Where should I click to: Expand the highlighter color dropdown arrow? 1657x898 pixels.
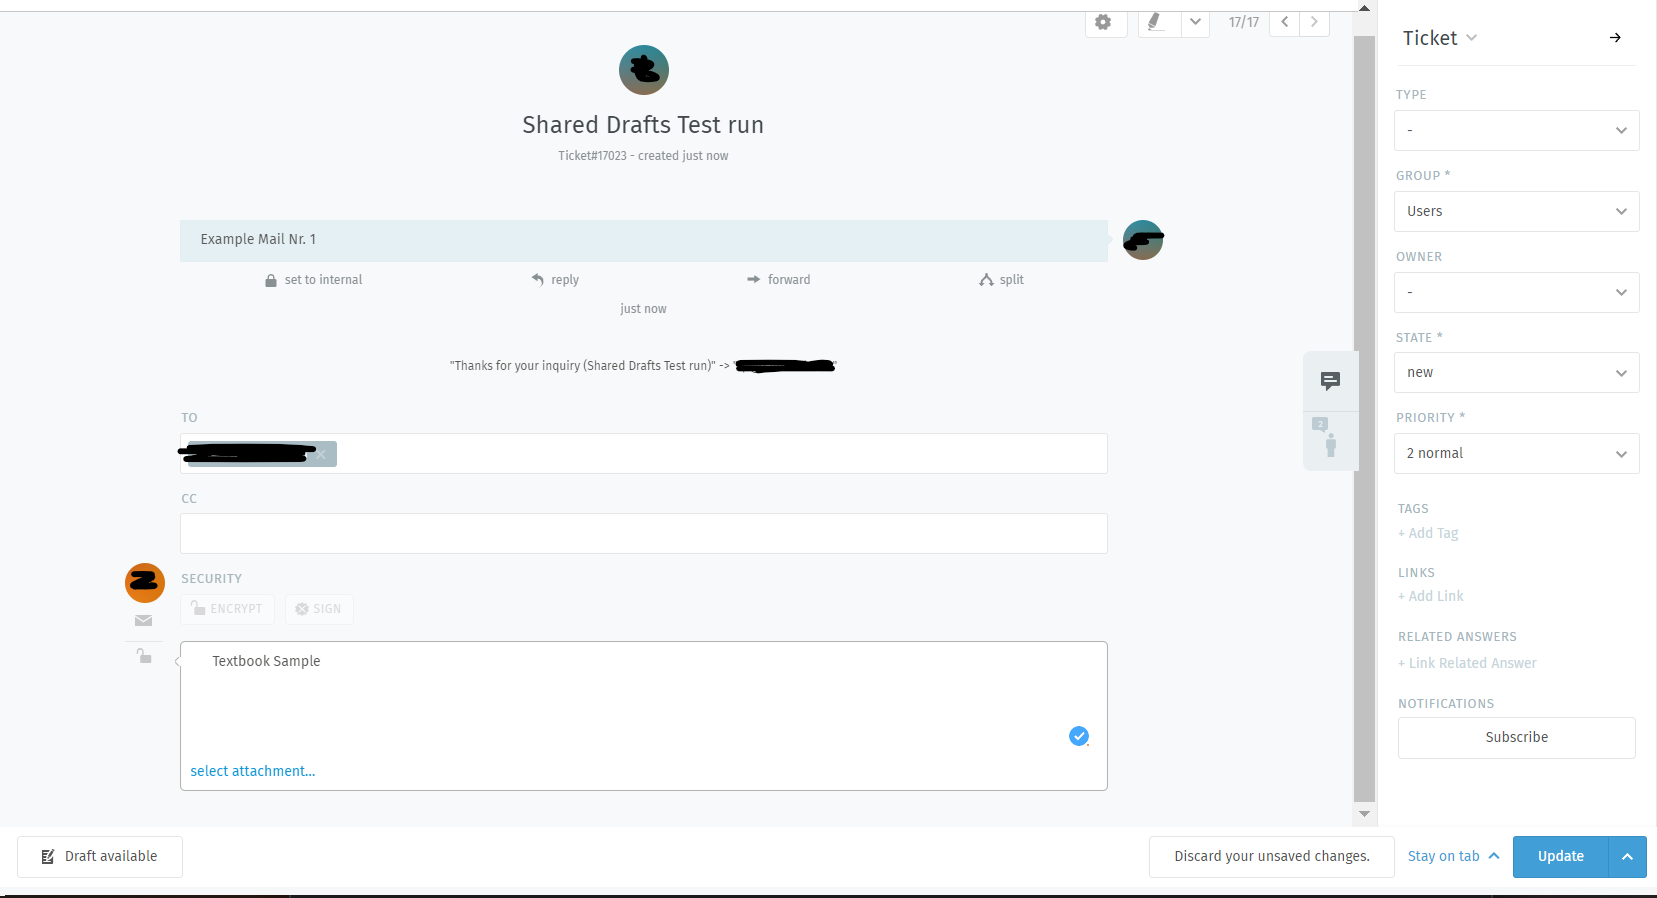[x=1195, y=22]
